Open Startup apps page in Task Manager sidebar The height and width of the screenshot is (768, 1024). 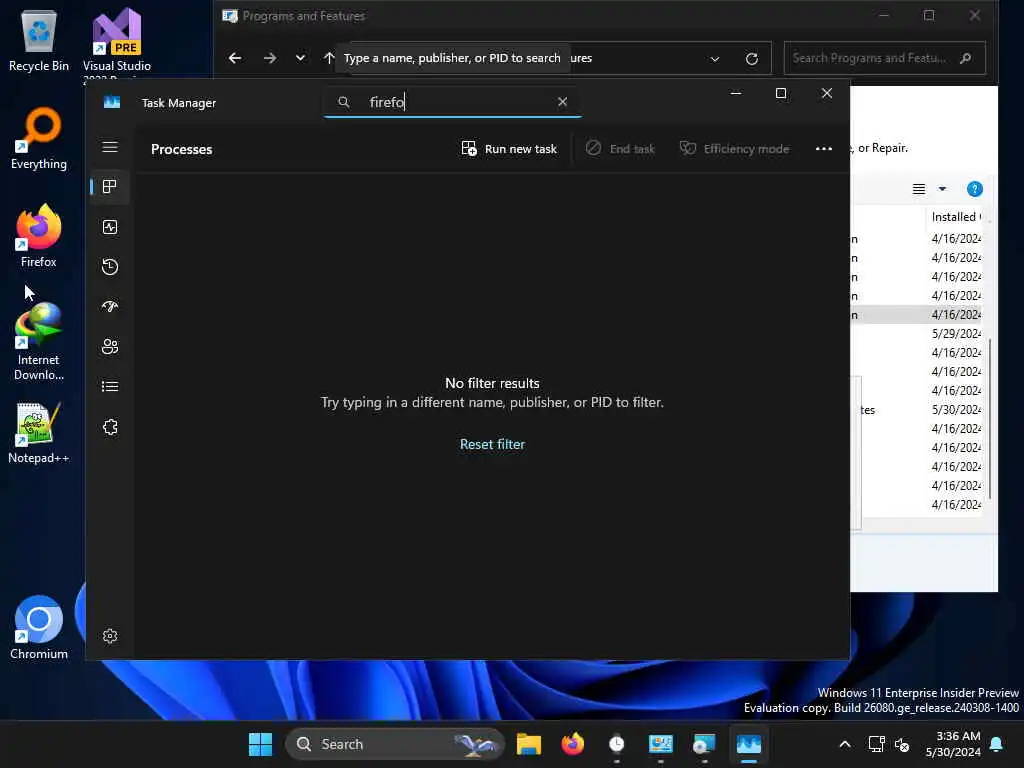110,306
